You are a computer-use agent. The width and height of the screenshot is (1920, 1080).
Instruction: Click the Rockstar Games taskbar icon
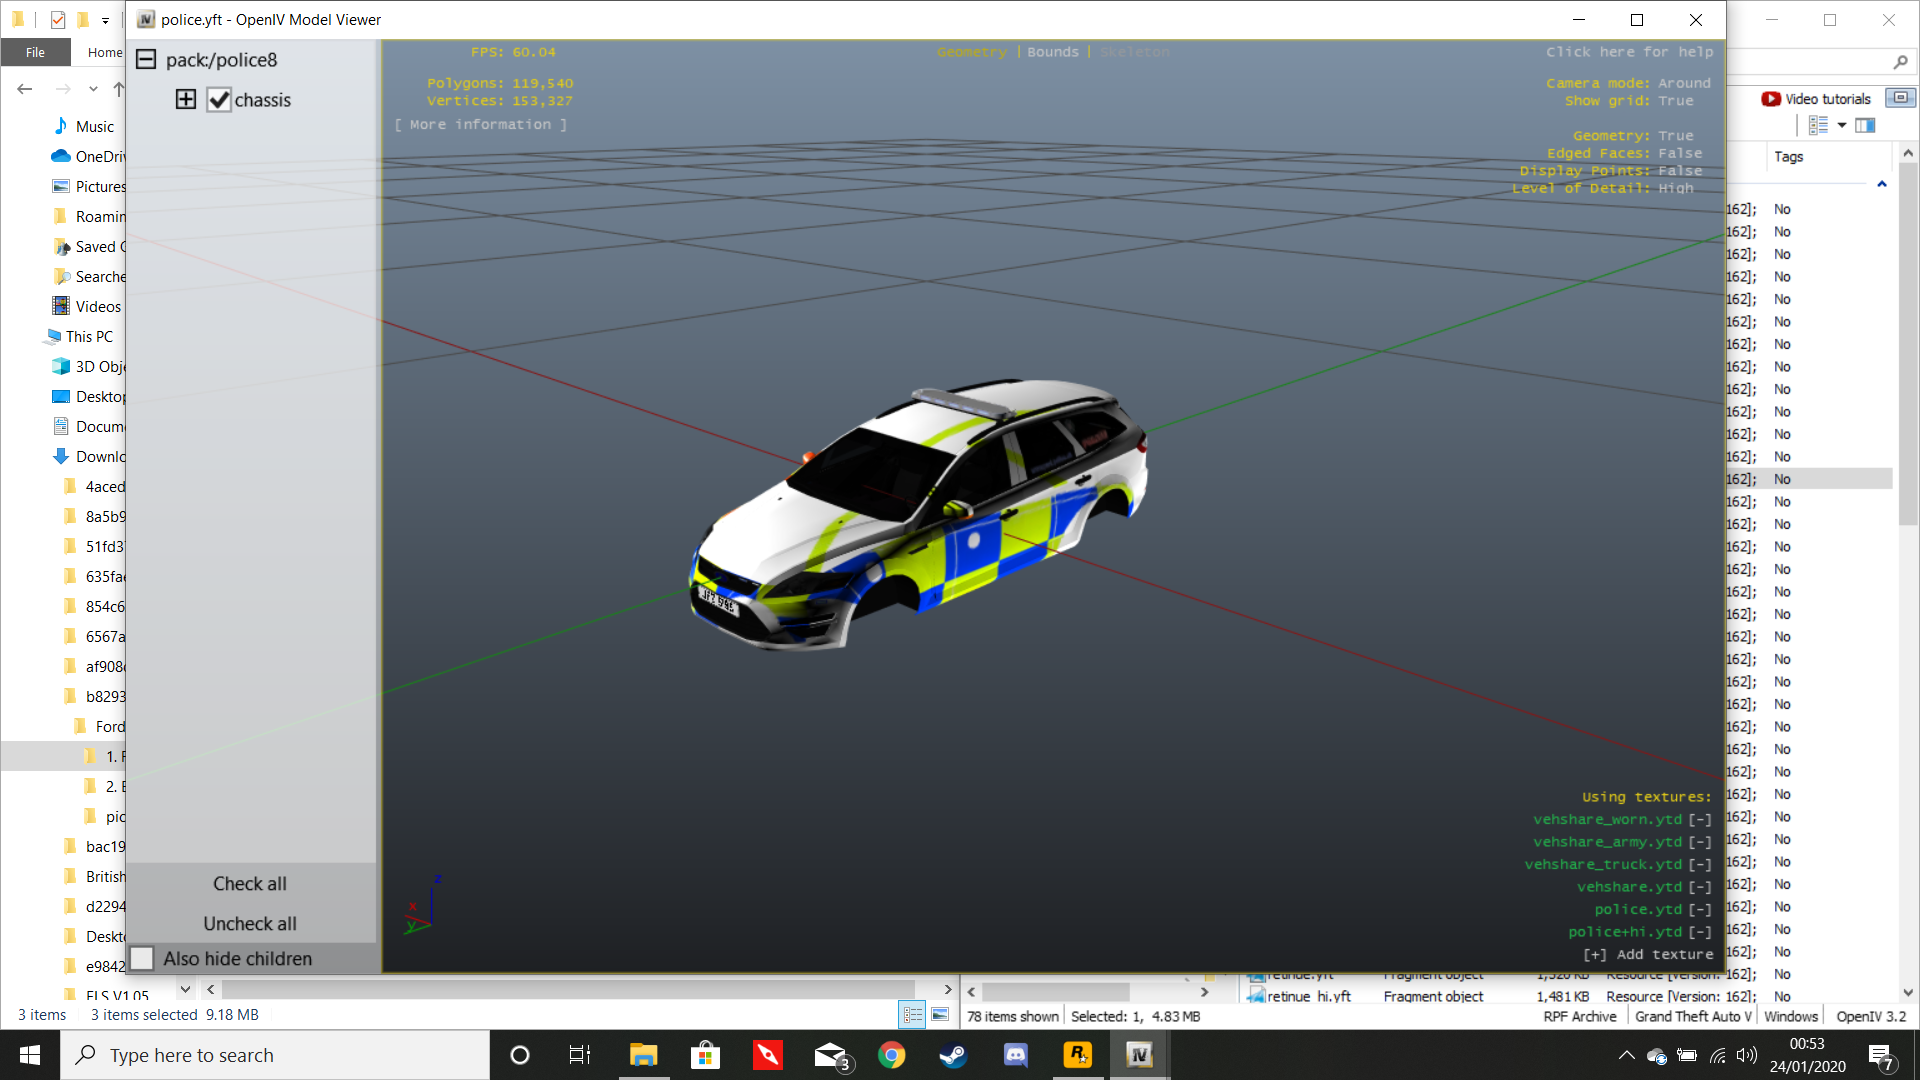(x=1077, y=1055)
